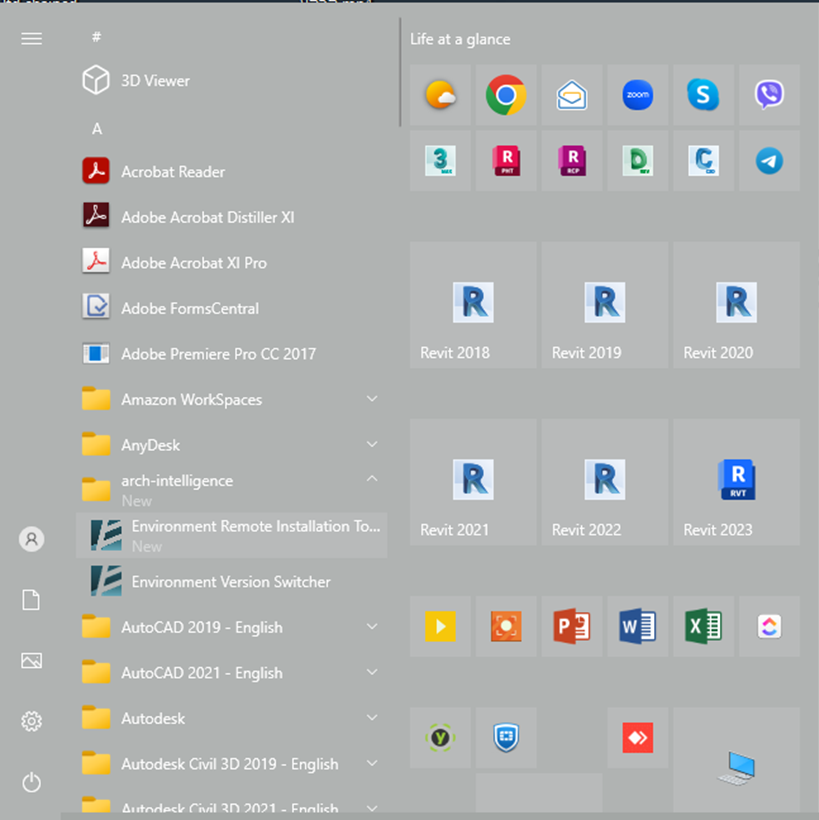The image size is (819, 820).
Task: Open Pictures from the left rail
Action: (x=31, y=660)
